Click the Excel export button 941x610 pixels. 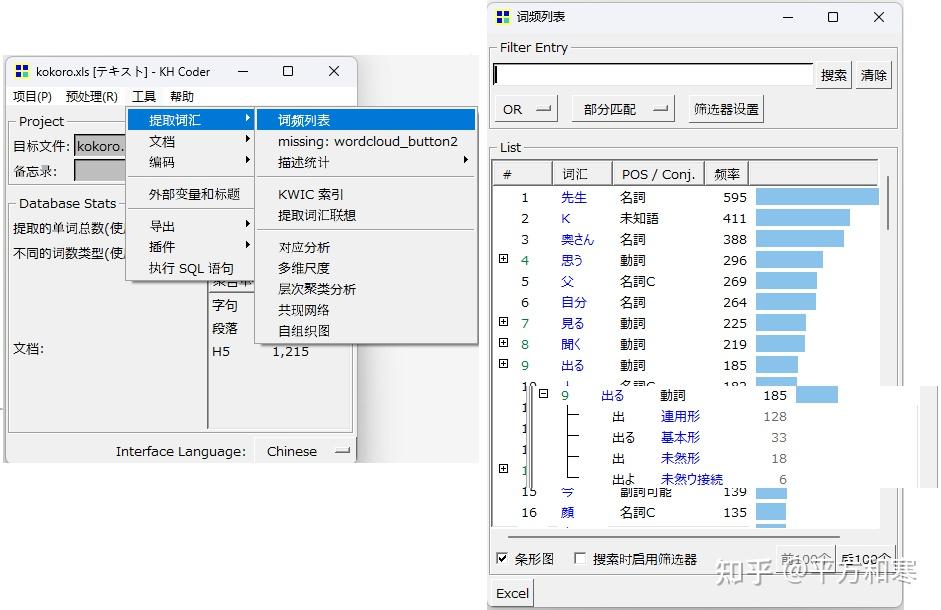click(x=510, y=593)
